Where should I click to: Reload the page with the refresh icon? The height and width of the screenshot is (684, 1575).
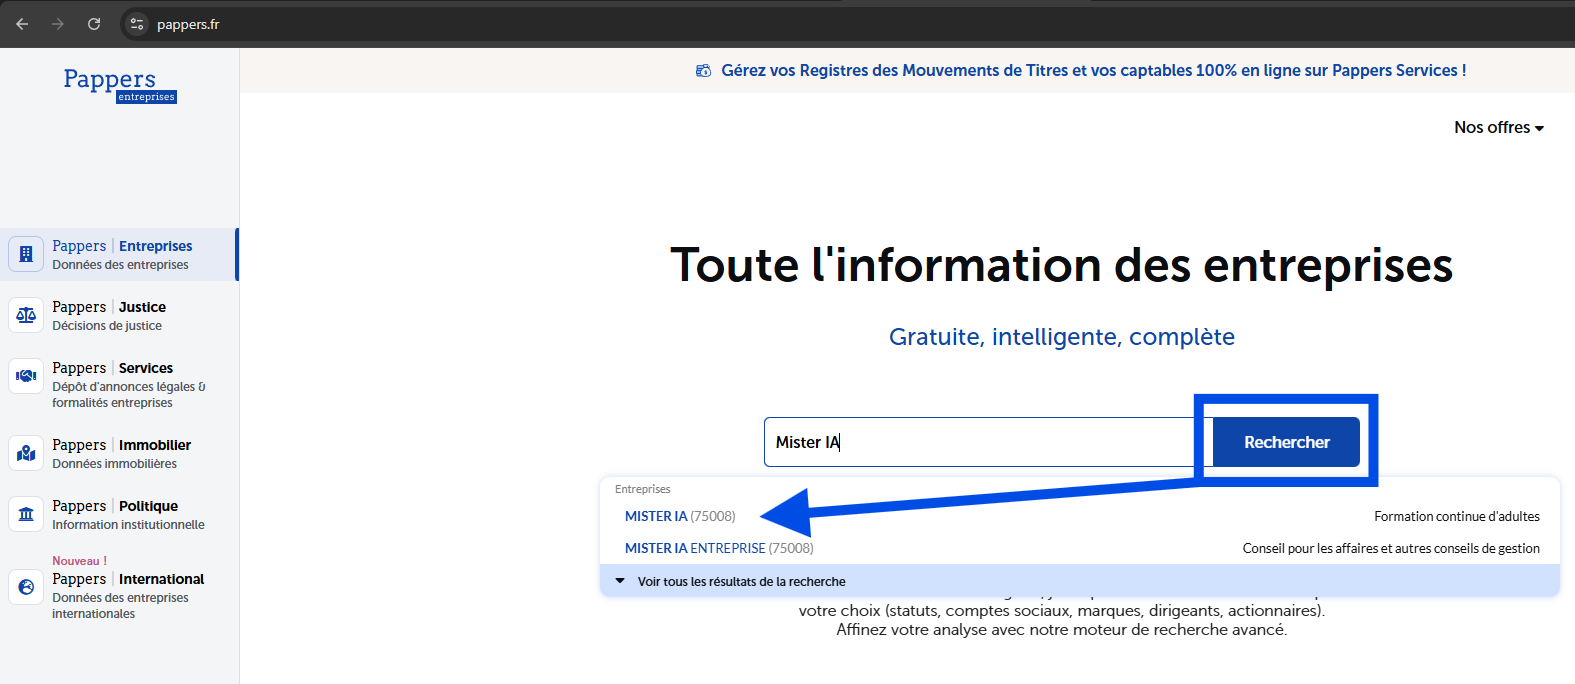tap(94, 24)
